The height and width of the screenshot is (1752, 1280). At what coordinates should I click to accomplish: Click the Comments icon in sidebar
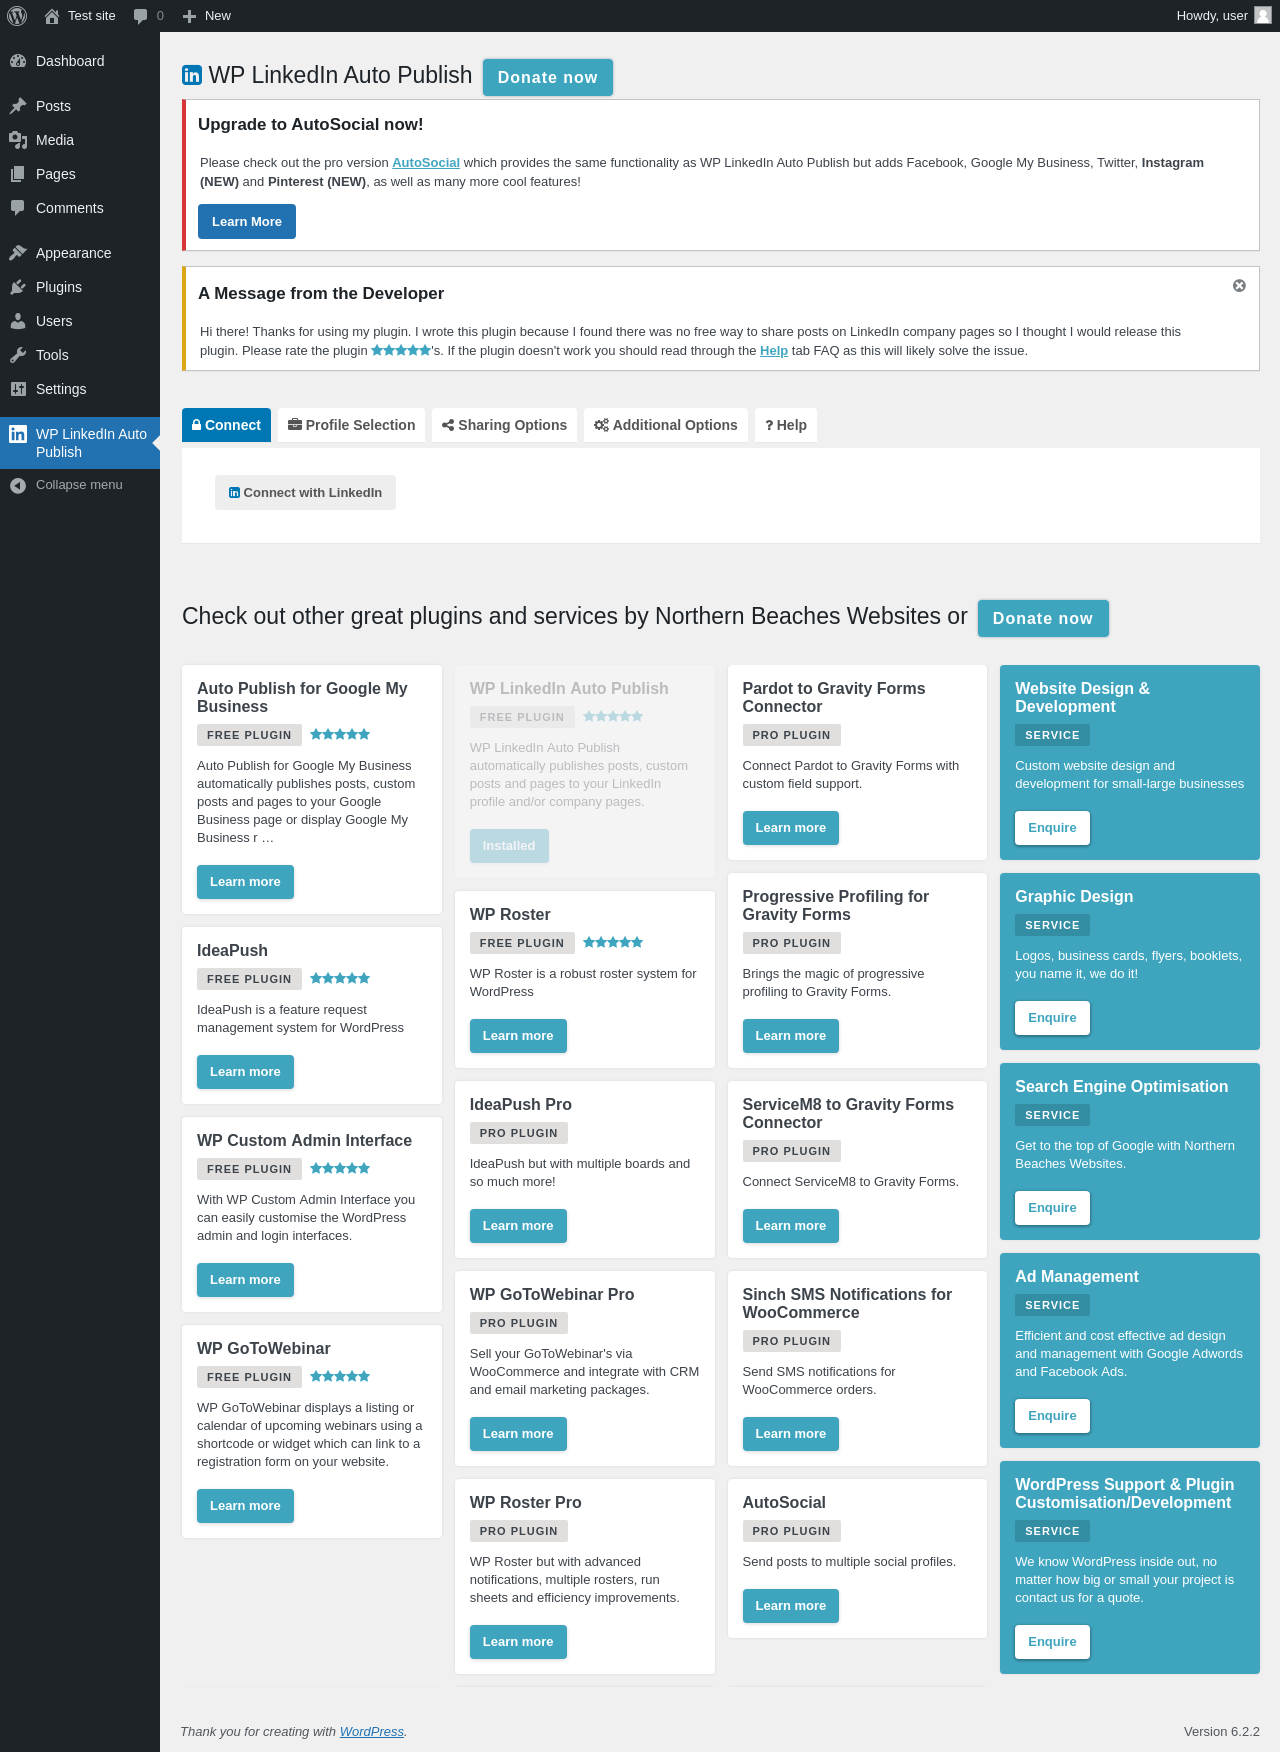pyautogui.click(x=18, y=208)
